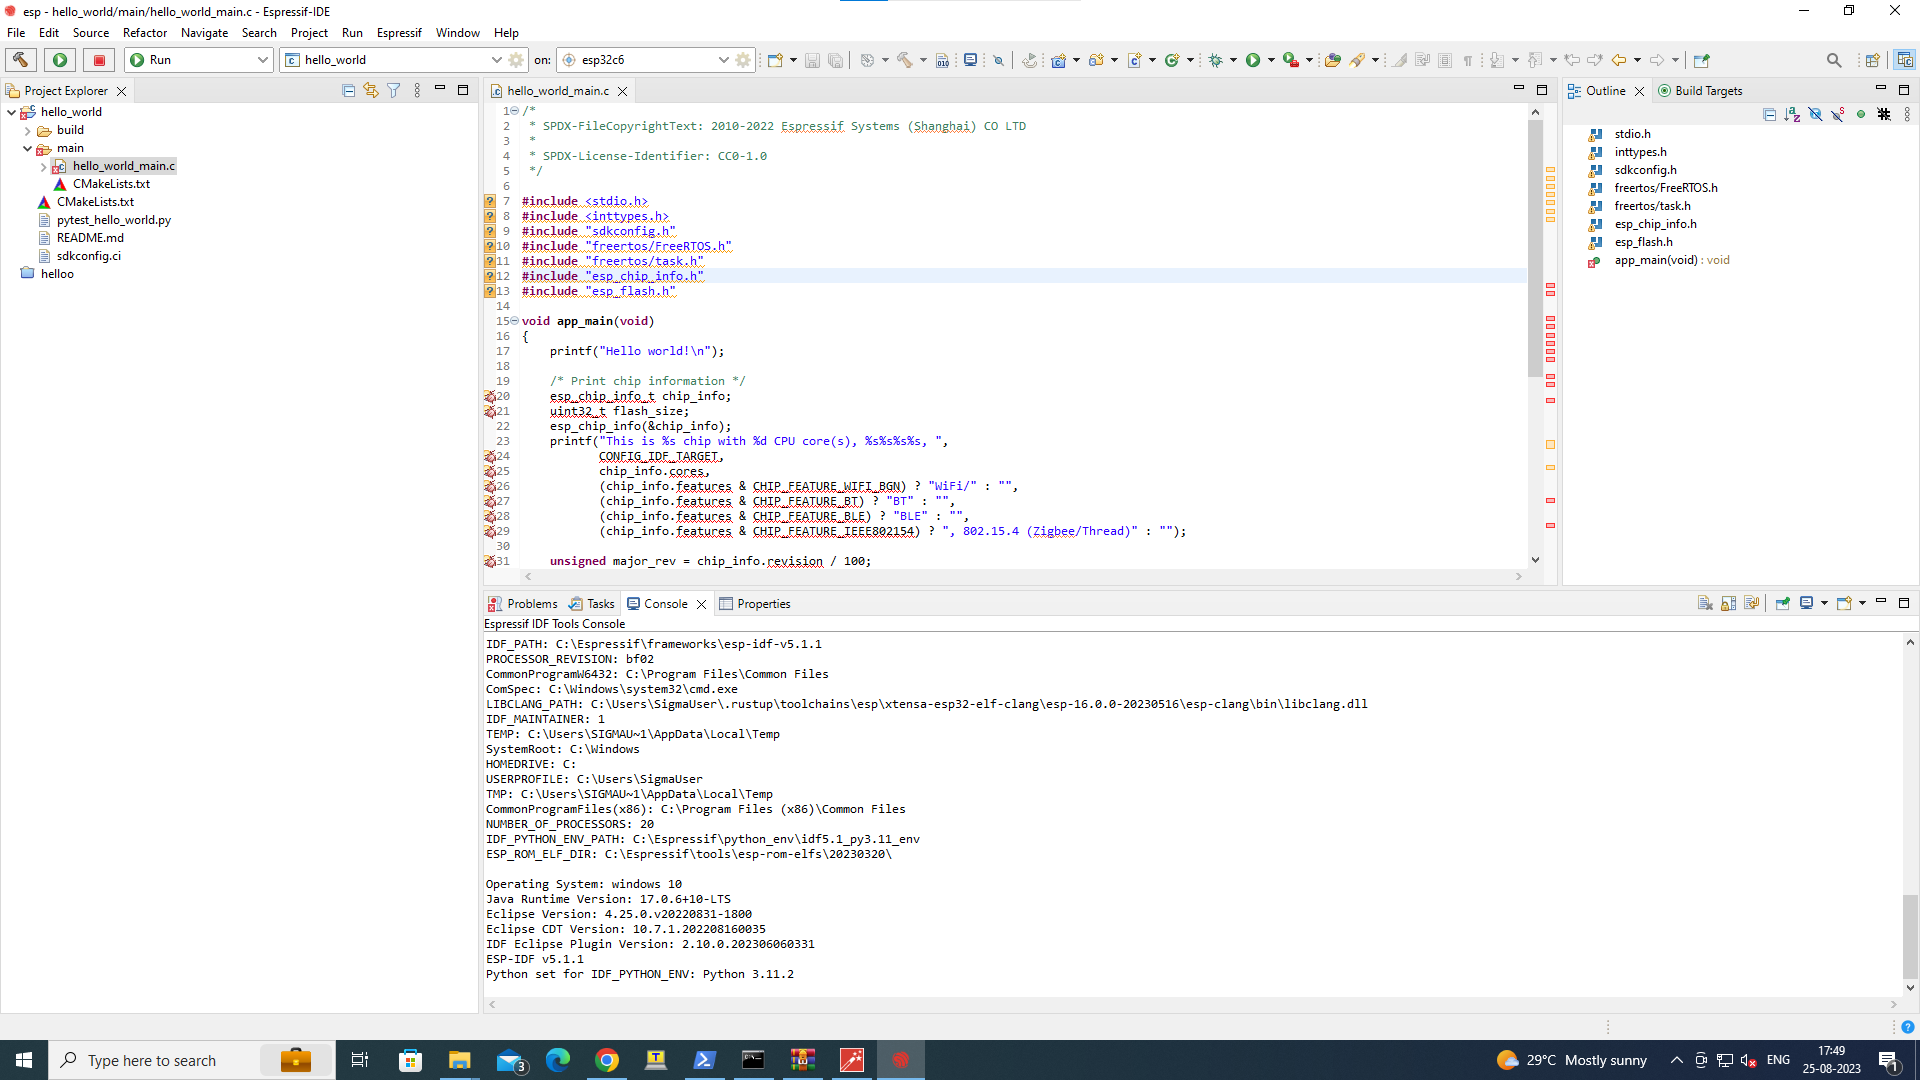This screenshot has width=1920, height=1080.
Task: Open Display Selected Console dropdown arrow
Action: click(x=1824, y=603)
